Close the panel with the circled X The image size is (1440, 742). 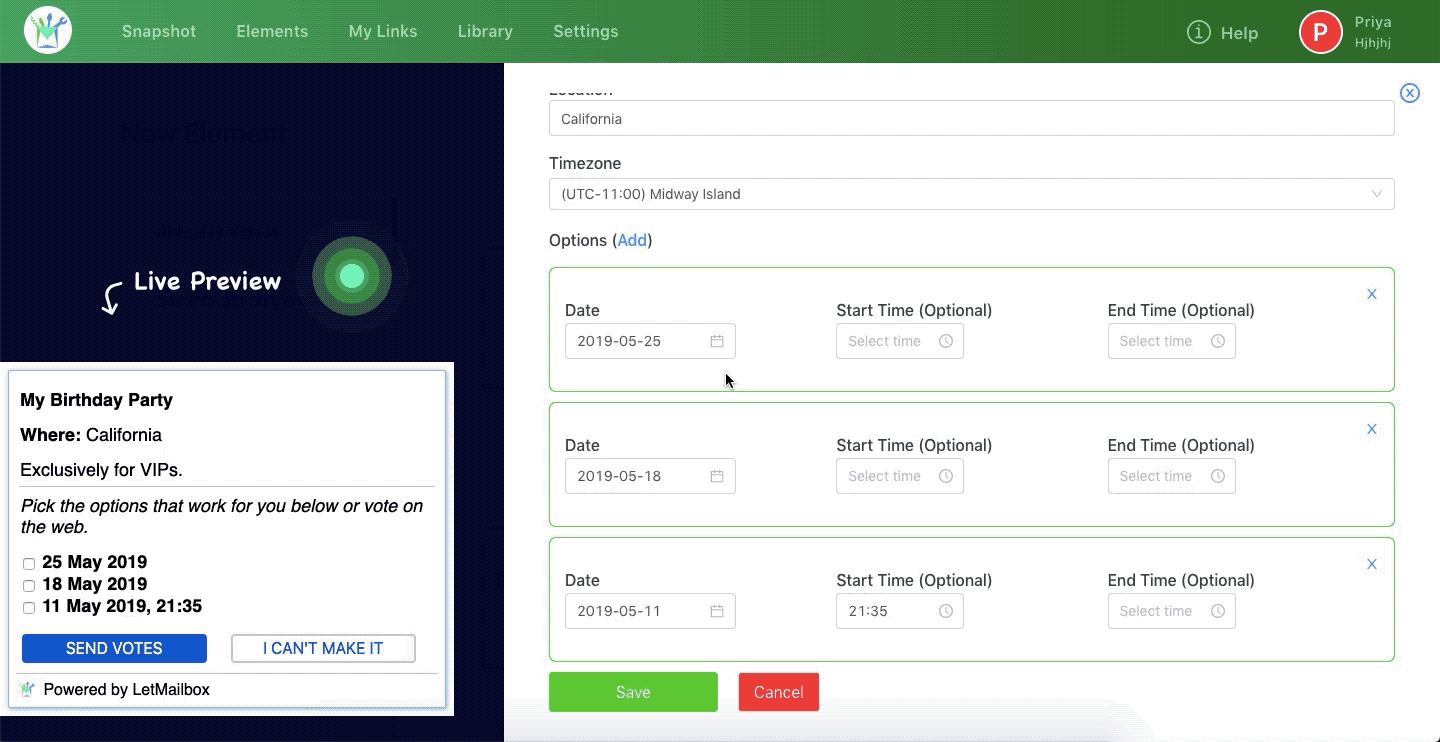tap(1409, 93)
